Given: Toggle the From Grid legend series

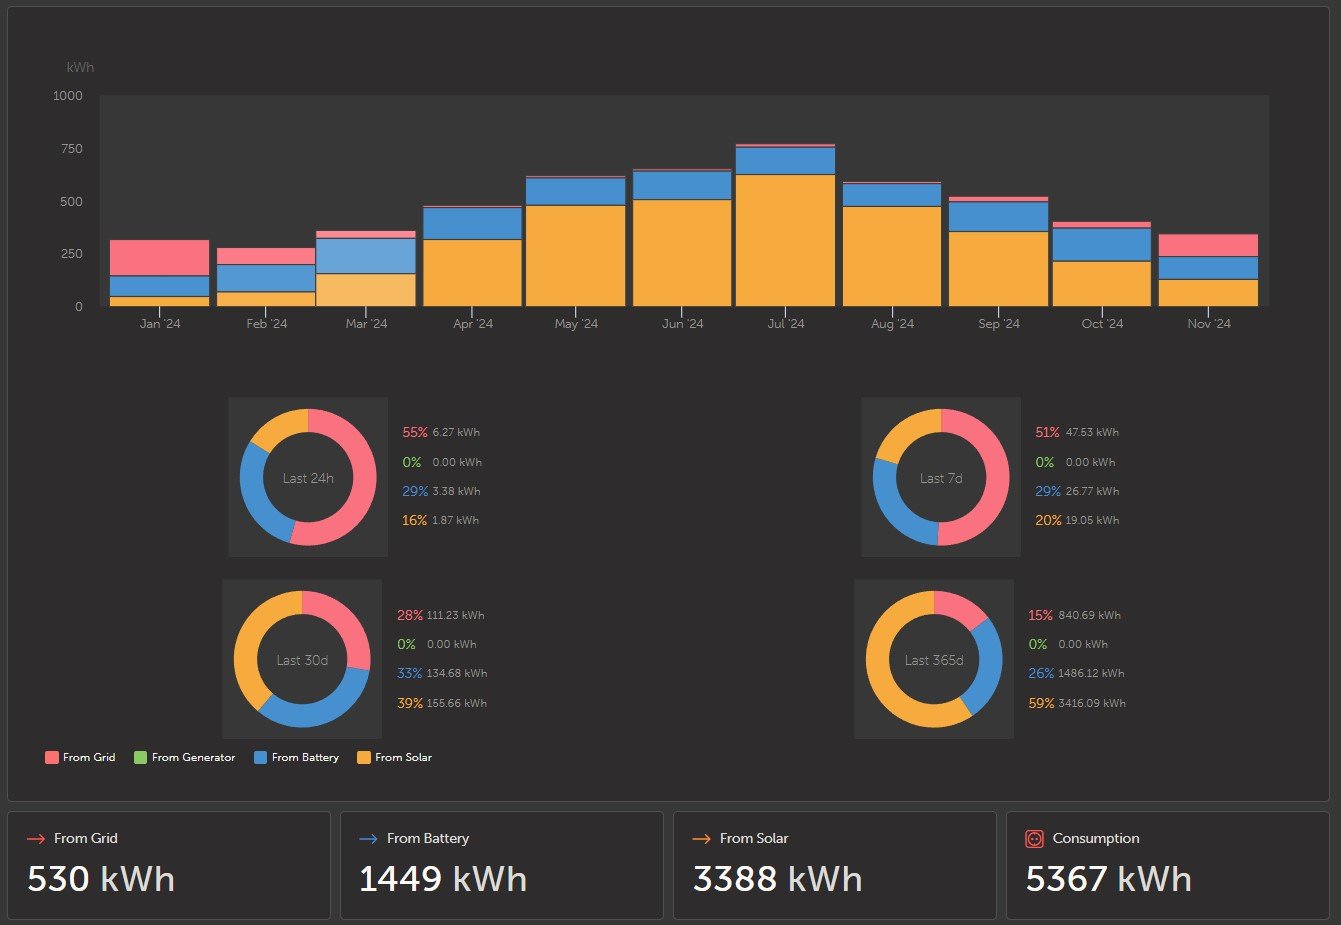Looking at the screenshot, I should (x=80, y=757).
